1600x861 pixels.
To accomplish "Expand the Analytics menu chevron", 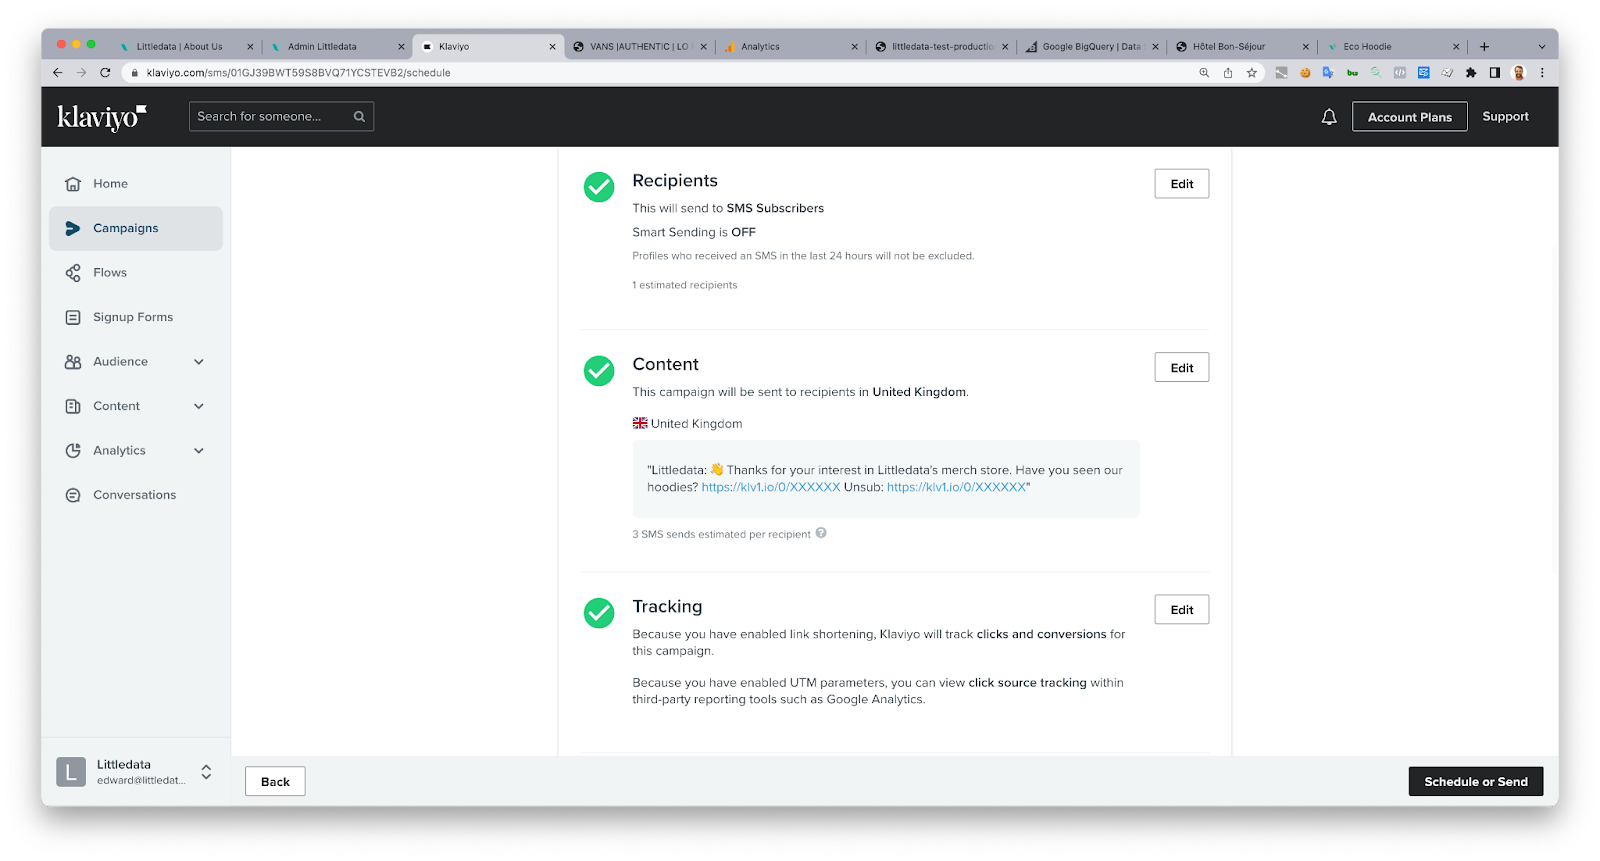I will tap(199, 451).
